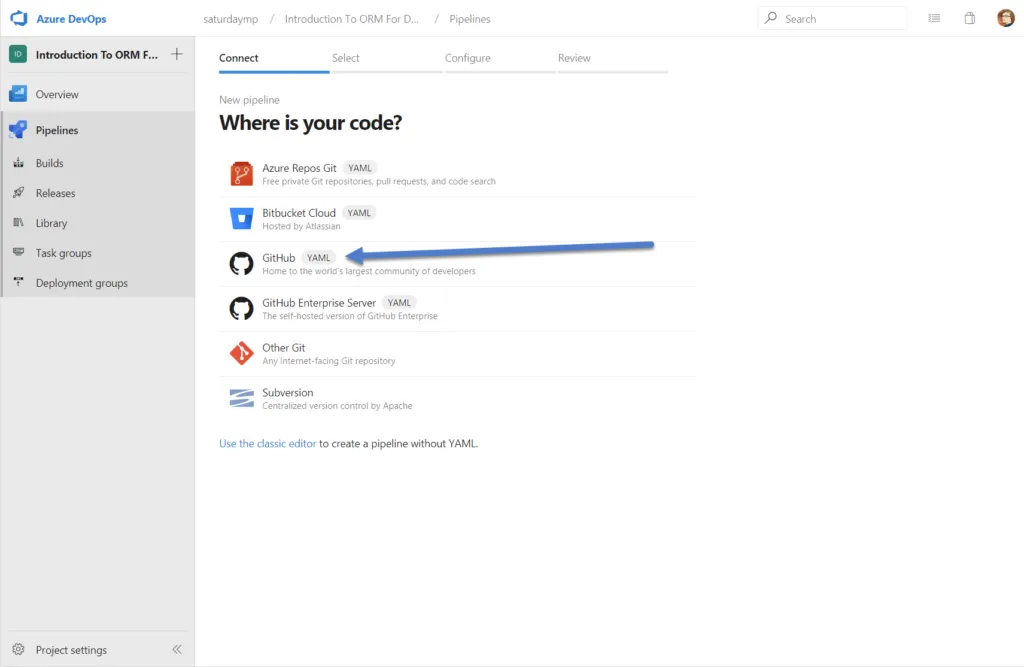The width and height of the screenshot is (1024, 667).
Task: Open the Task groups icon
Action: [18, 252]
